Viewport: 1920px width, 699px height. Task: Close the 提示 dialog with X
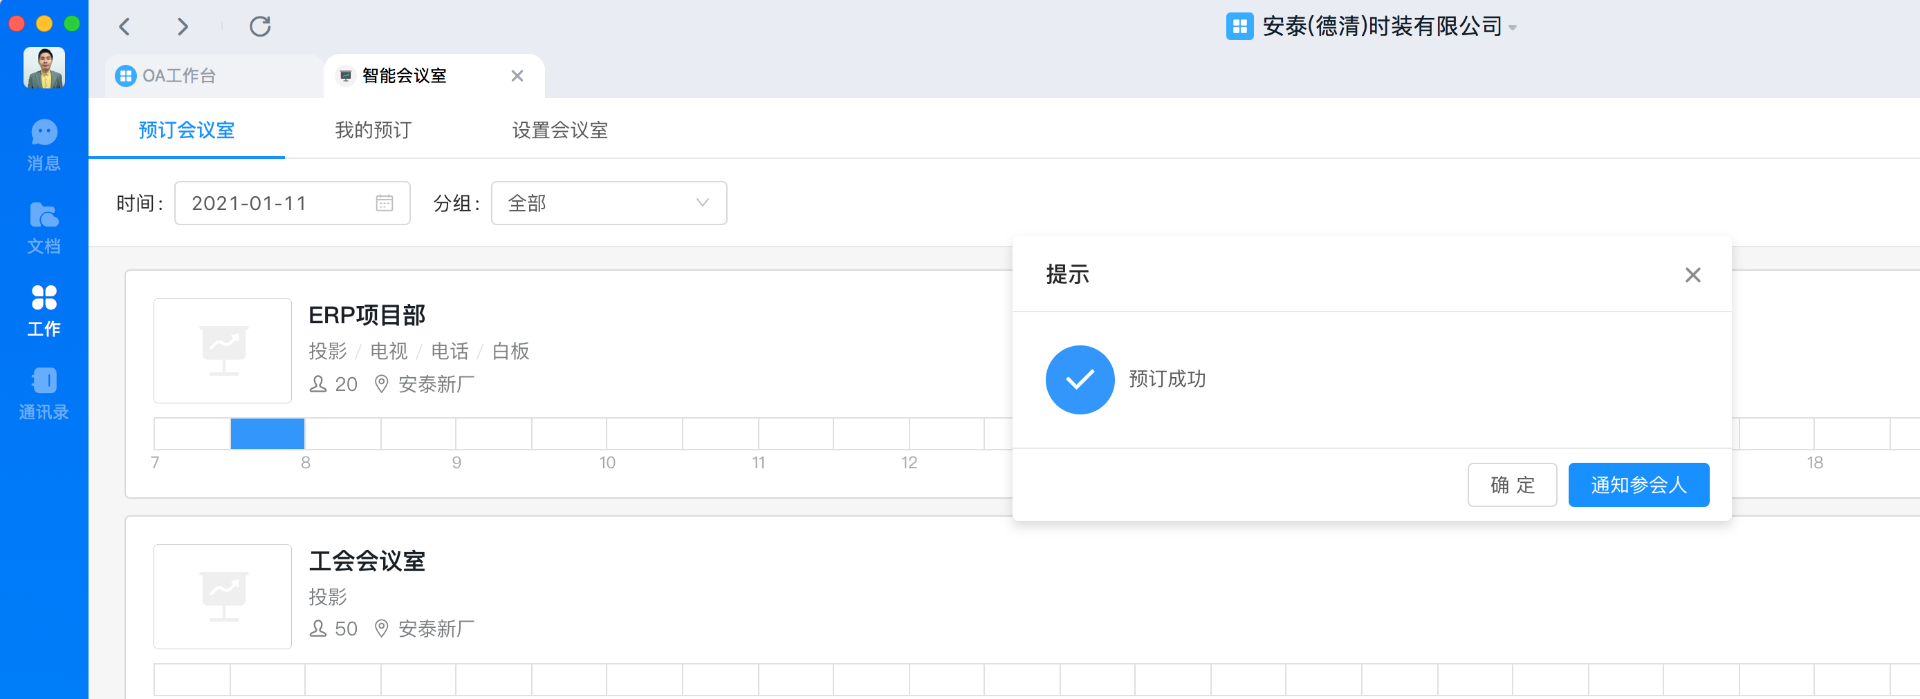tap(1692, 275)
